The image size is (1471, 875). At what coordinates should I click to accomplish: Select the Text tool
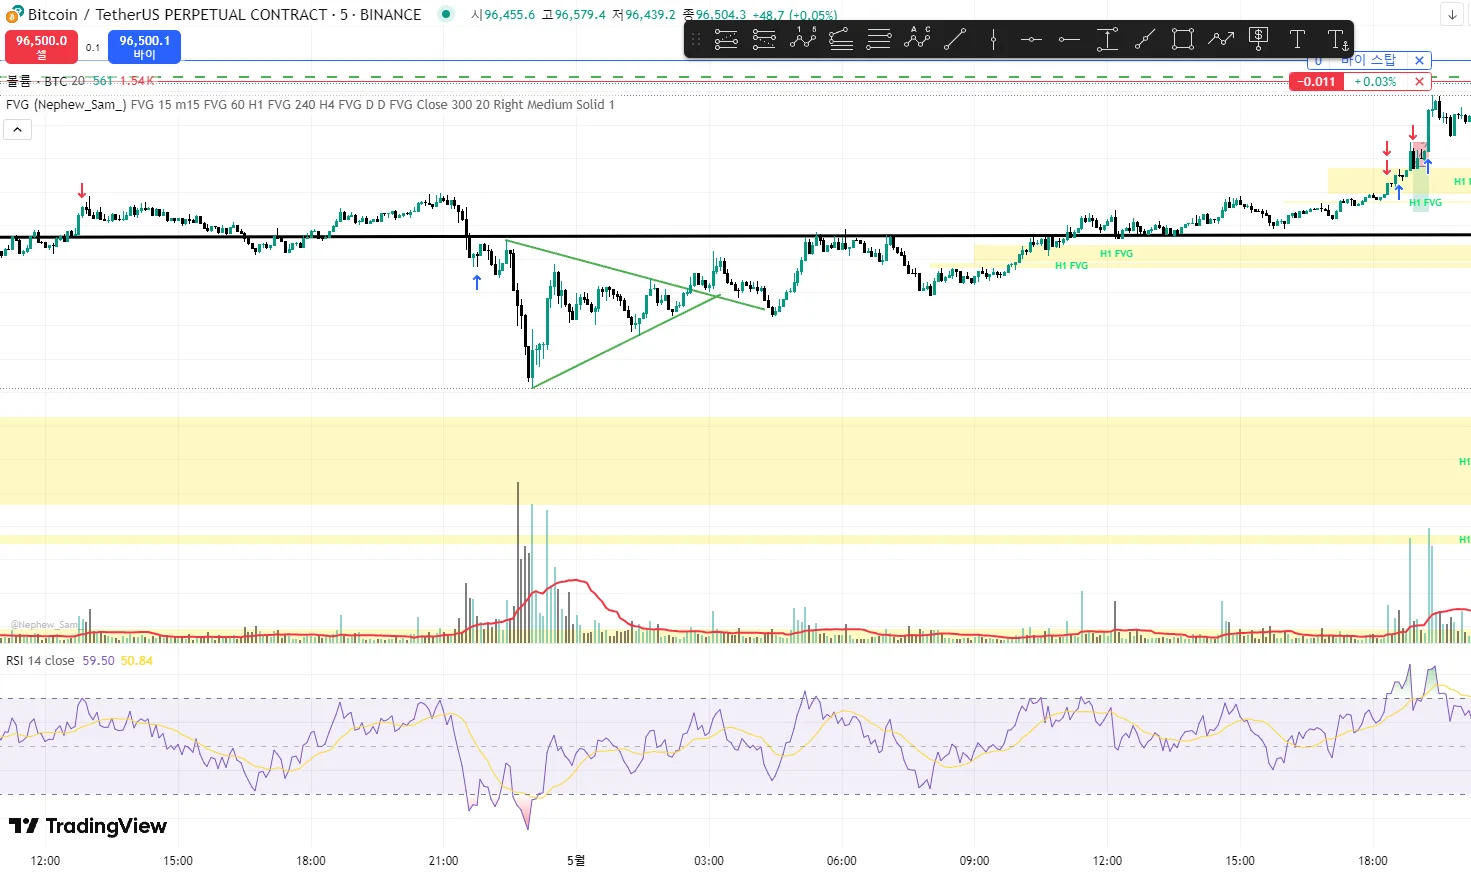tap(1297, 40)
